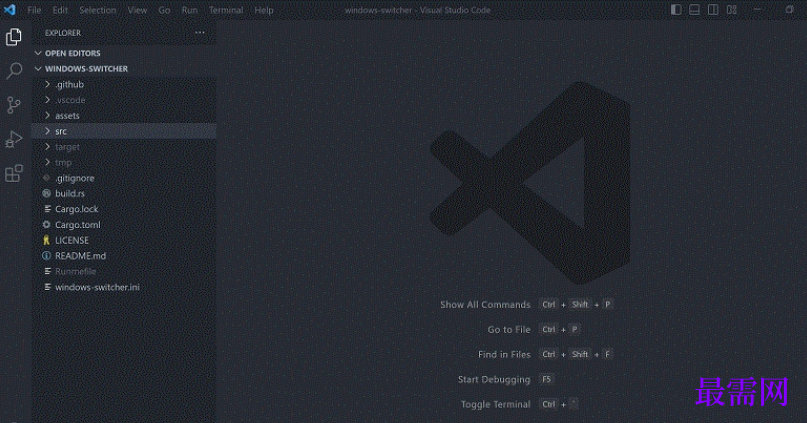Image resolution: width=807 pixels, height=423 pixels.
Task: Expand the .github folder
Action: [x=47, y=84]
